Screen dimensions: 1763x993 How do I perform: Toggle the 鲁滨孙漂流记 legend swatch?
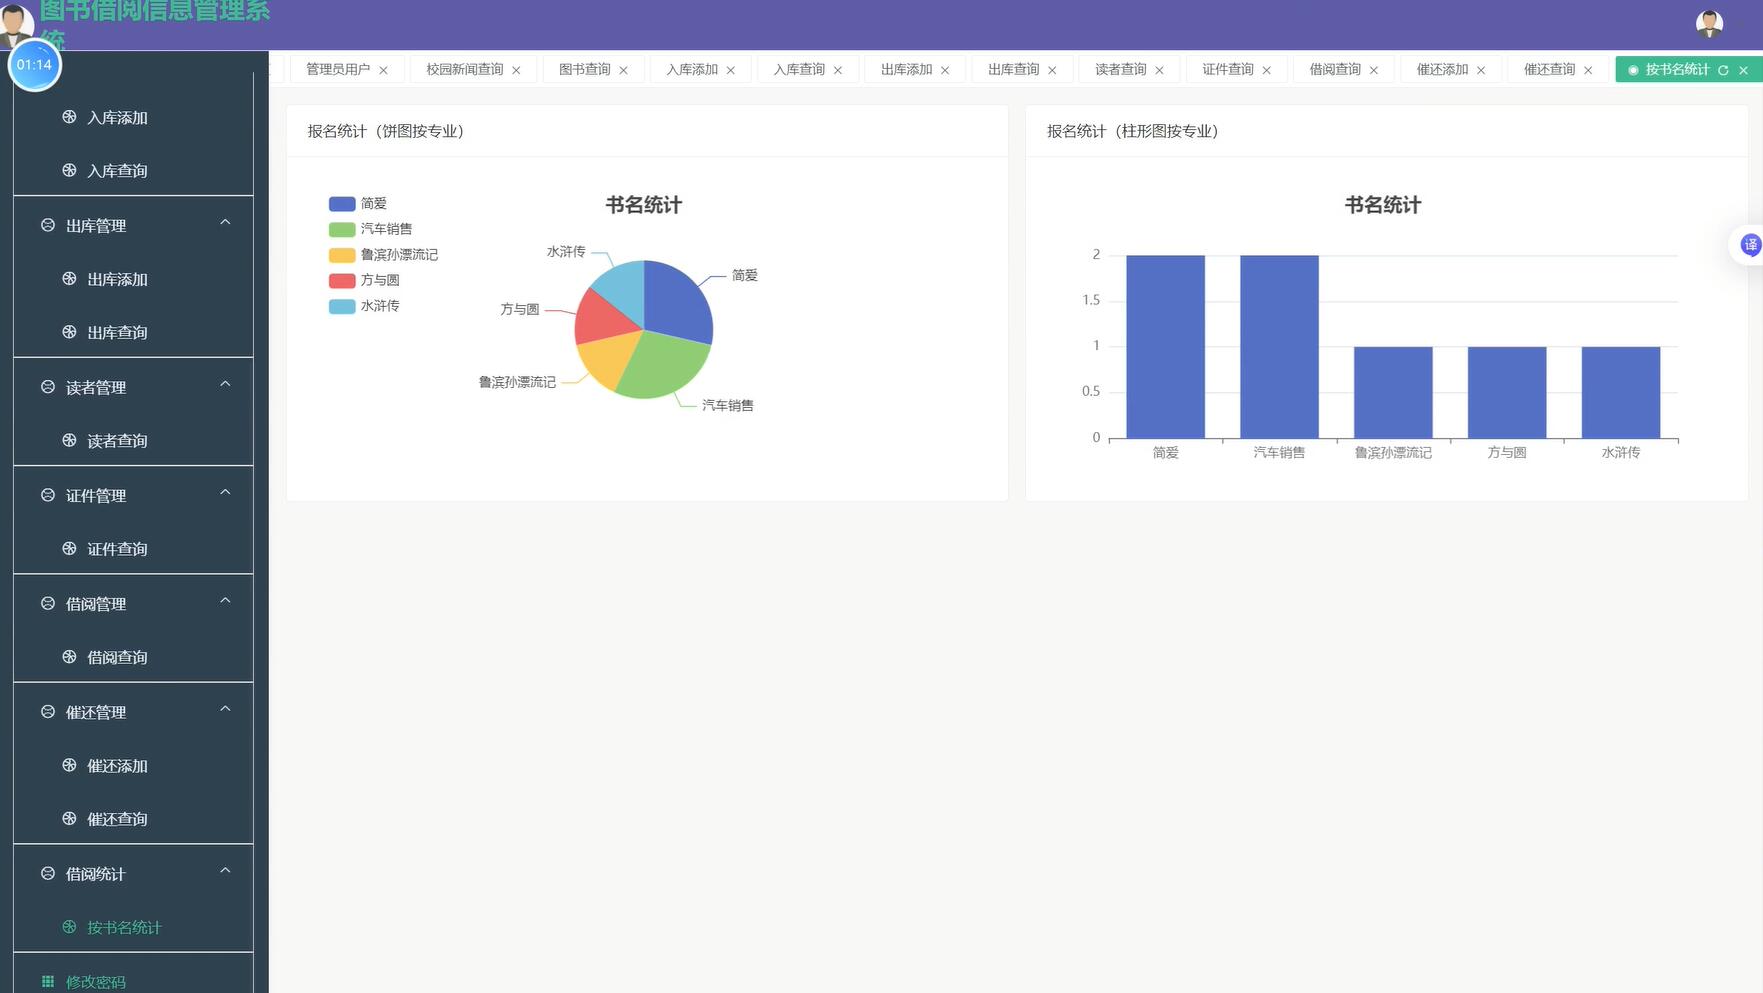pyautogui.click(x=342, y=255)
